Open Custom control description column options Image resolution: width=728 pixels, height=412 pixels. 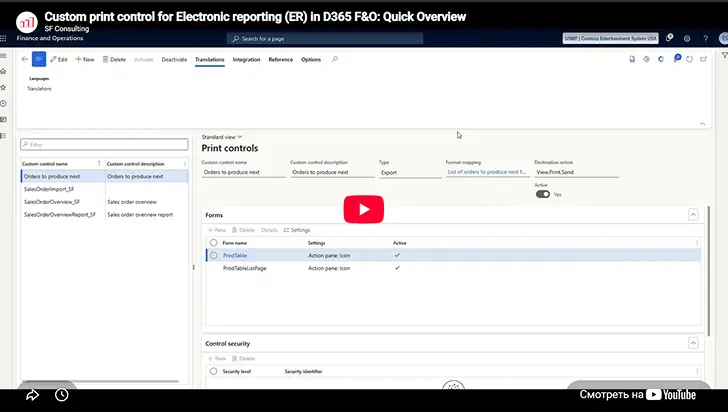click(185, 163)
